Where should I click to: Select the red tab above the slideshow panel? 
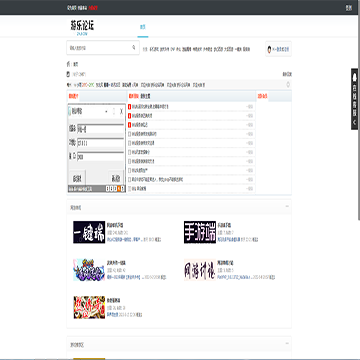(73, 96)
